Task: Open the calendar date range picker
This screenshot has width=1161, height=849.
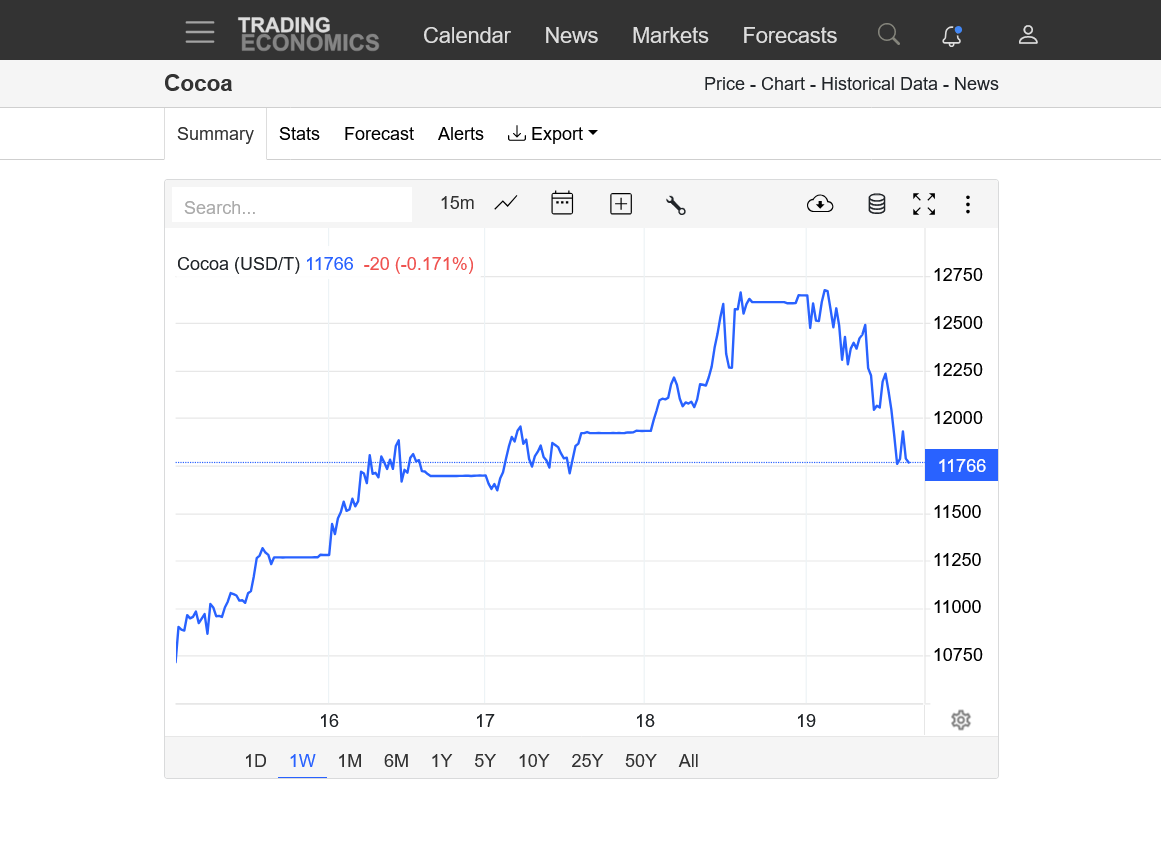Action: tap(562, 204)
